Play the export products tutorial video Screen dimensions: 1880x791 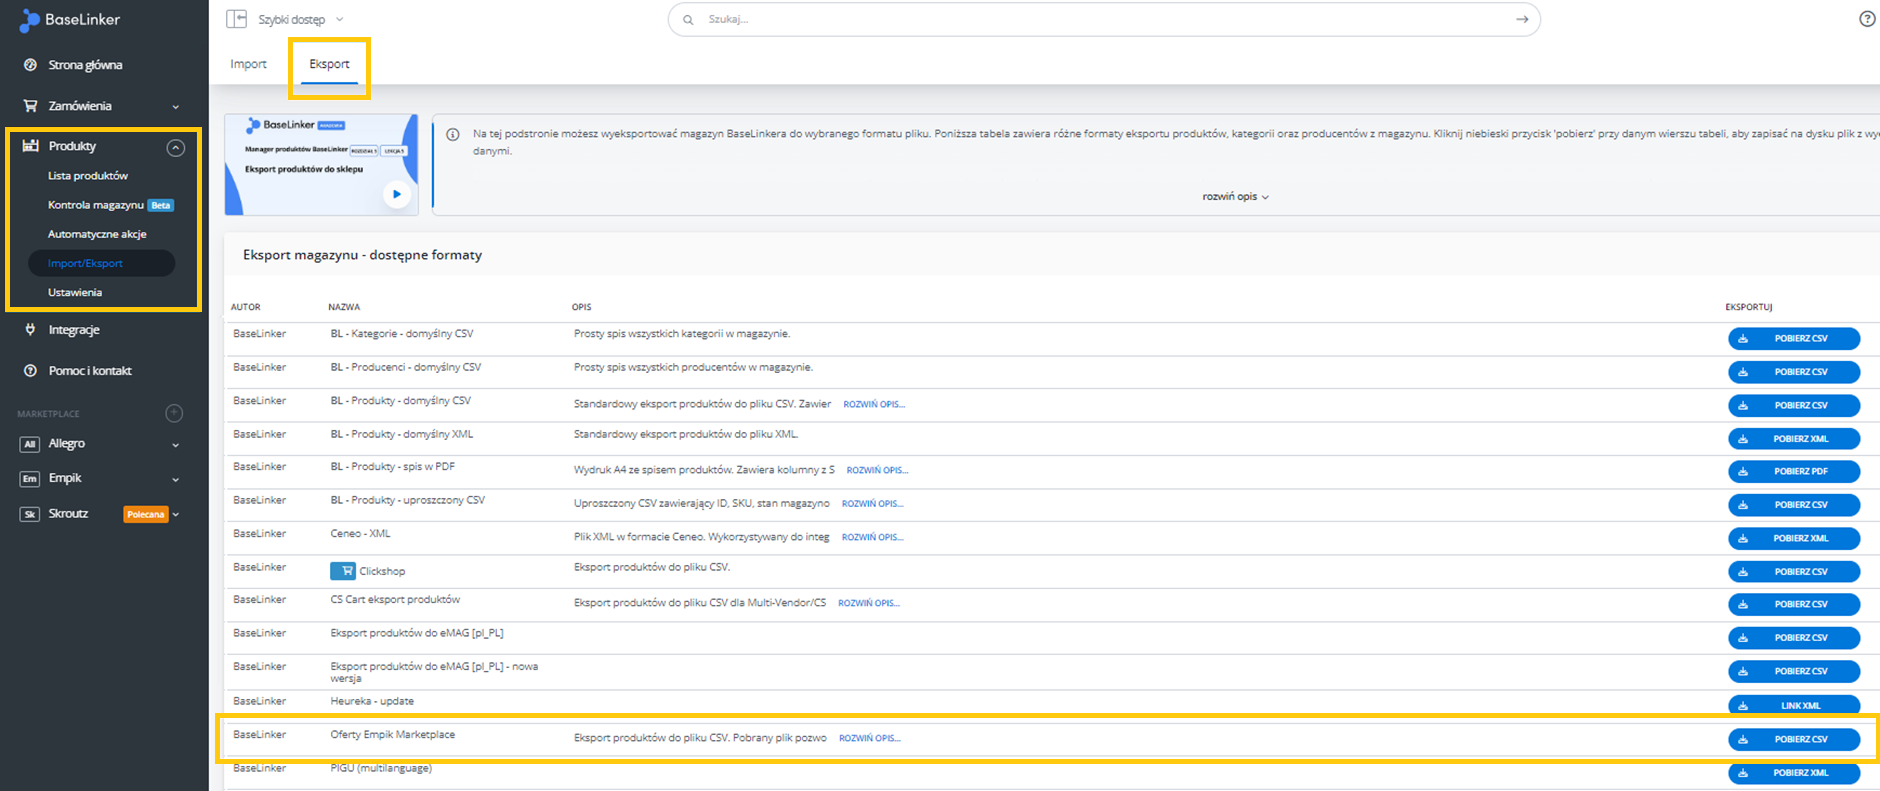pos(397,194)
